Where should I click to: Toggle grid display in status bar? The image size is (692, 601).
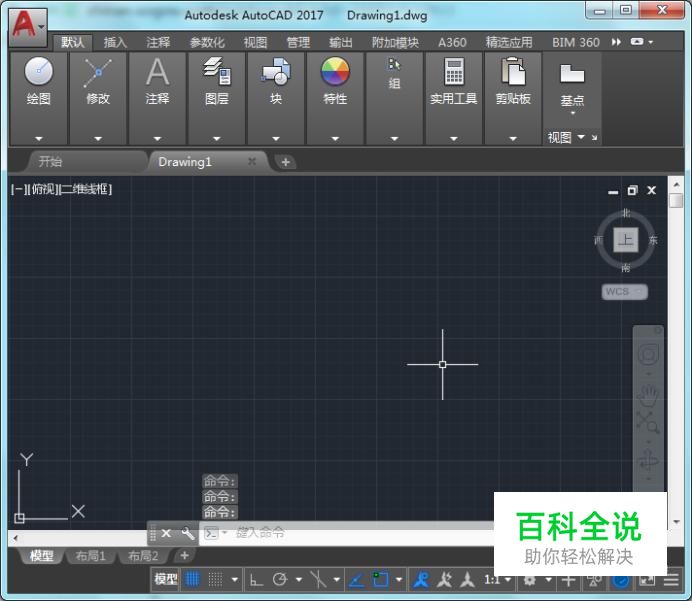(192, 579)
